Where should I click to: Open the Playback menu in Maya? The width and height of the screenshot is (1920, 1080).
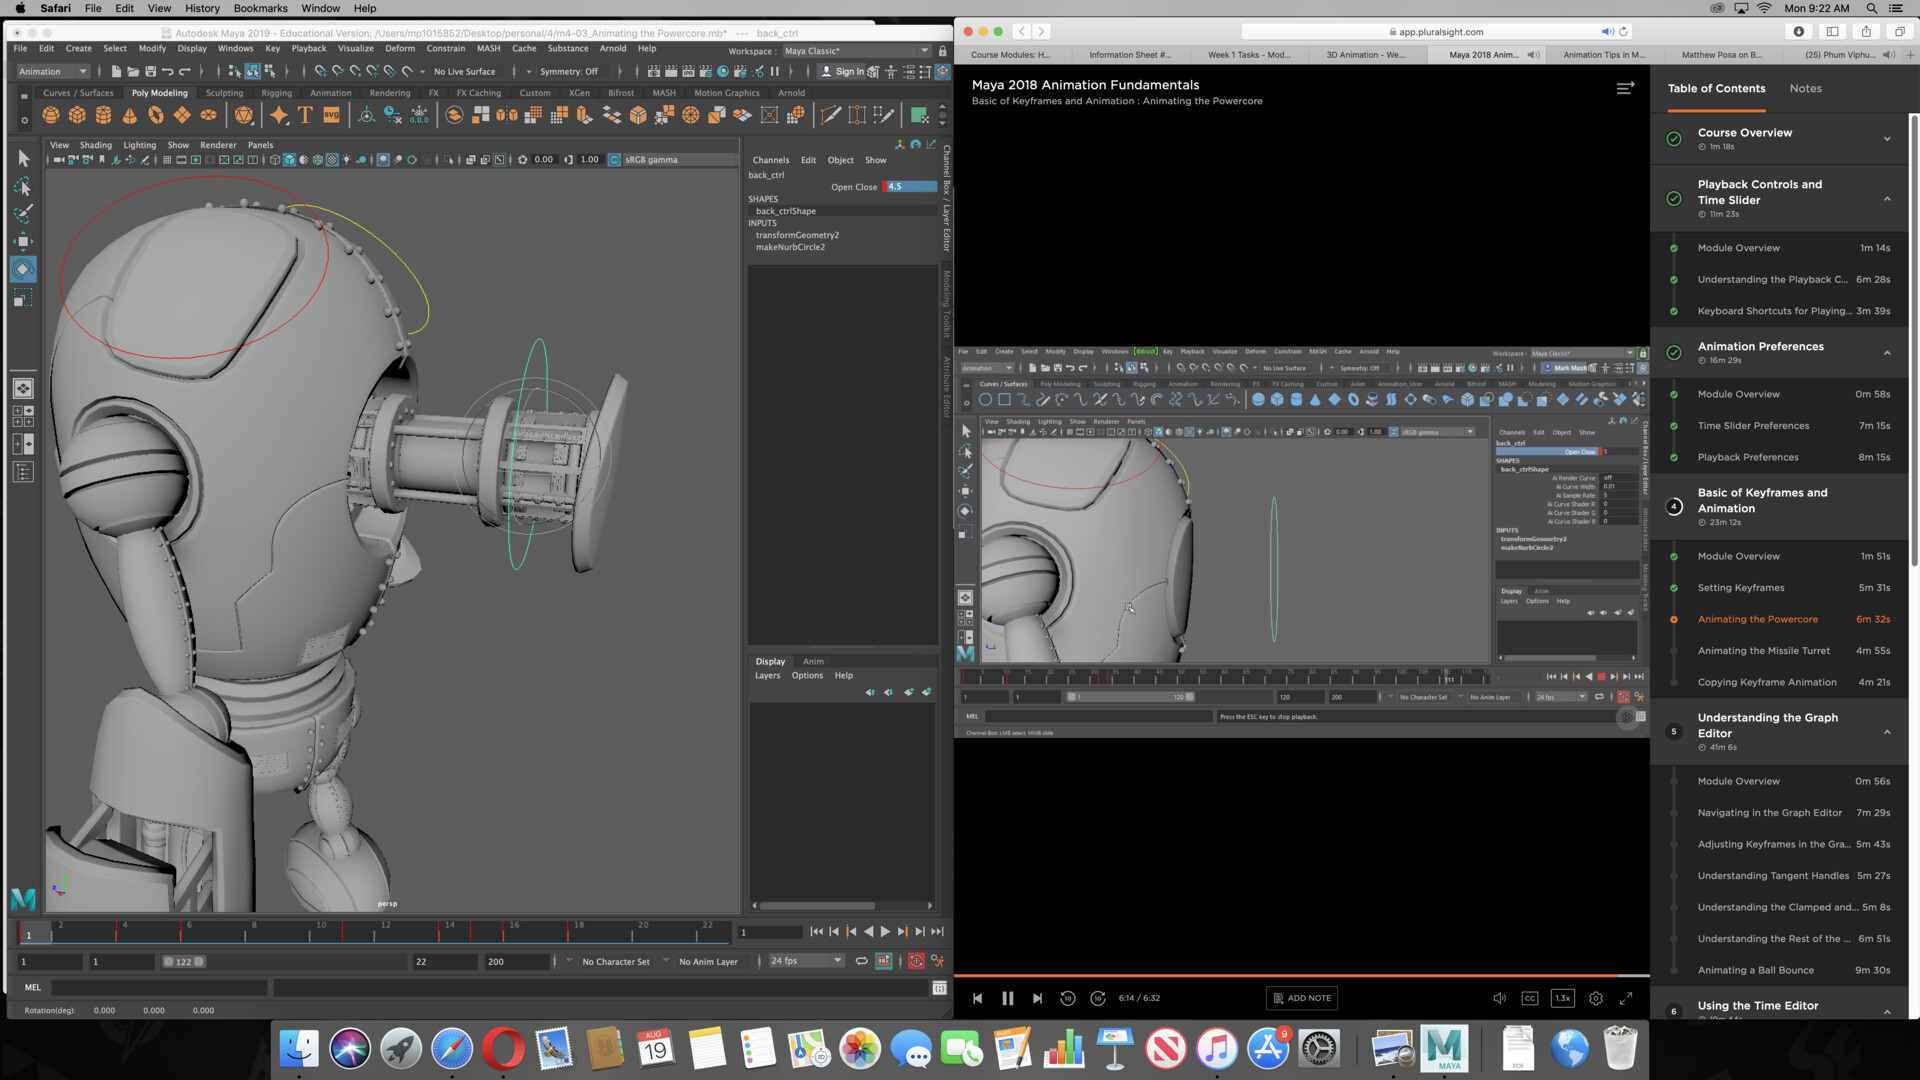click(x=309, y=48)
